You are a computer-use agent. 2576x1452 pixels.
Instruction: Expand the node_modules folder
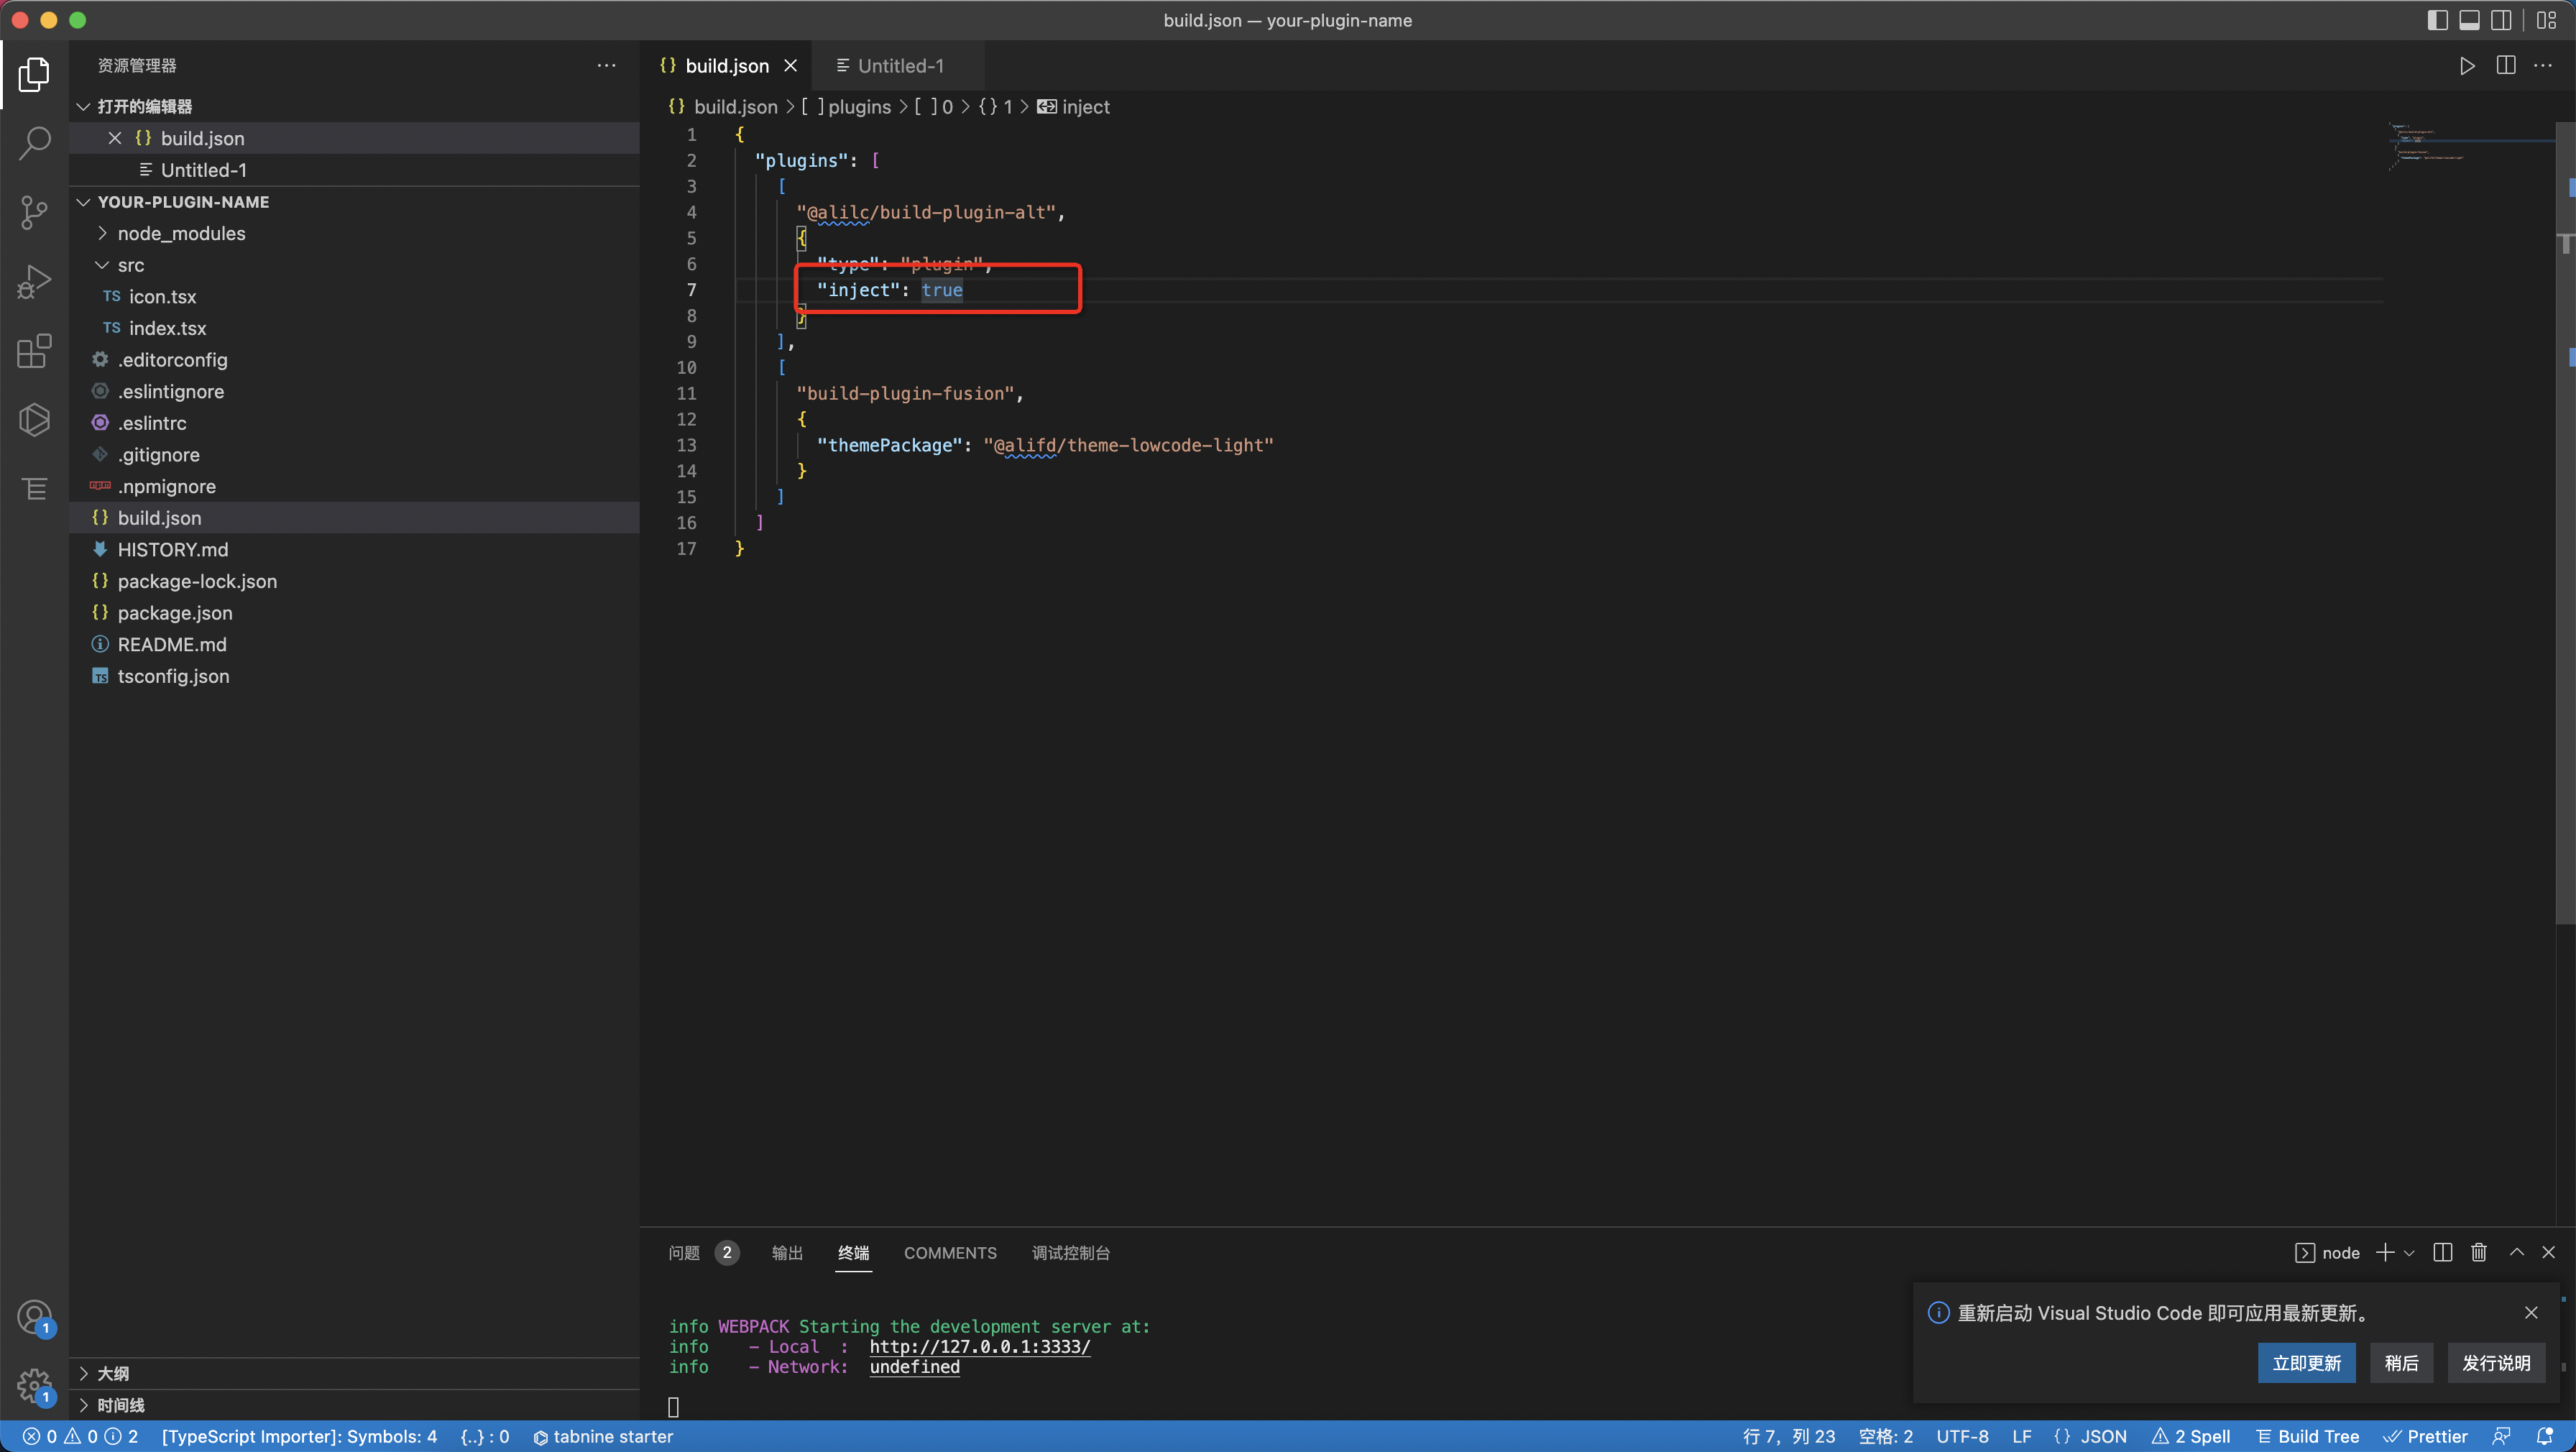[x=181, y=233]
